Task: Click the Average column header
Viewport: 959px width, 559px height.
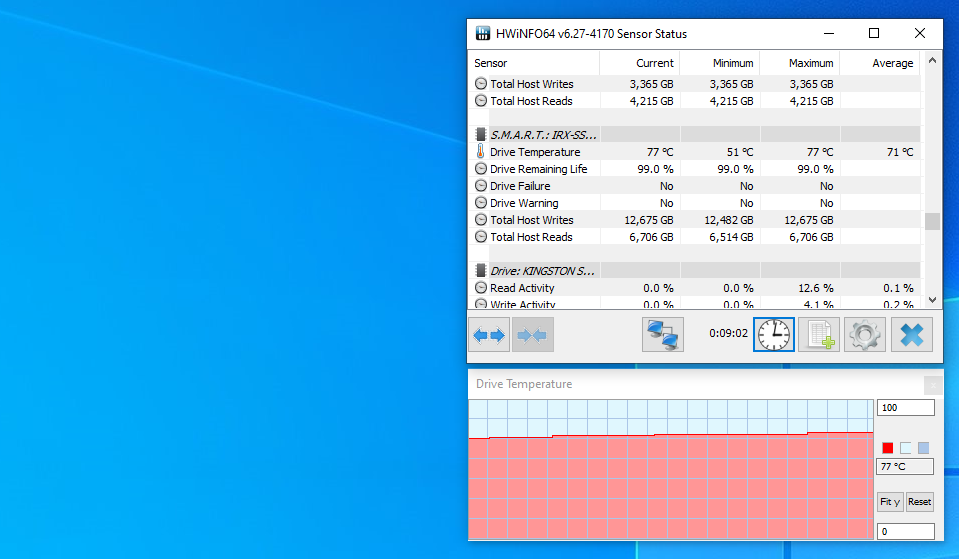Action: point(880,63)
